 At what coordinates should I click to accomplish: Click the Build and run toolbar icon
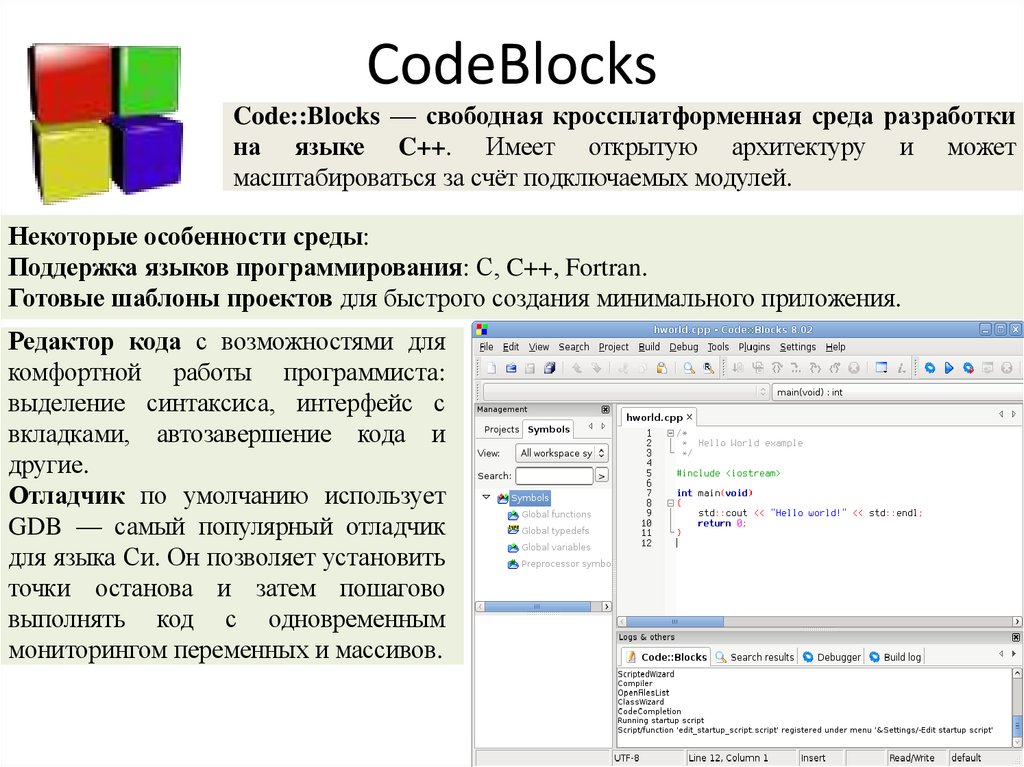[966, 366]
